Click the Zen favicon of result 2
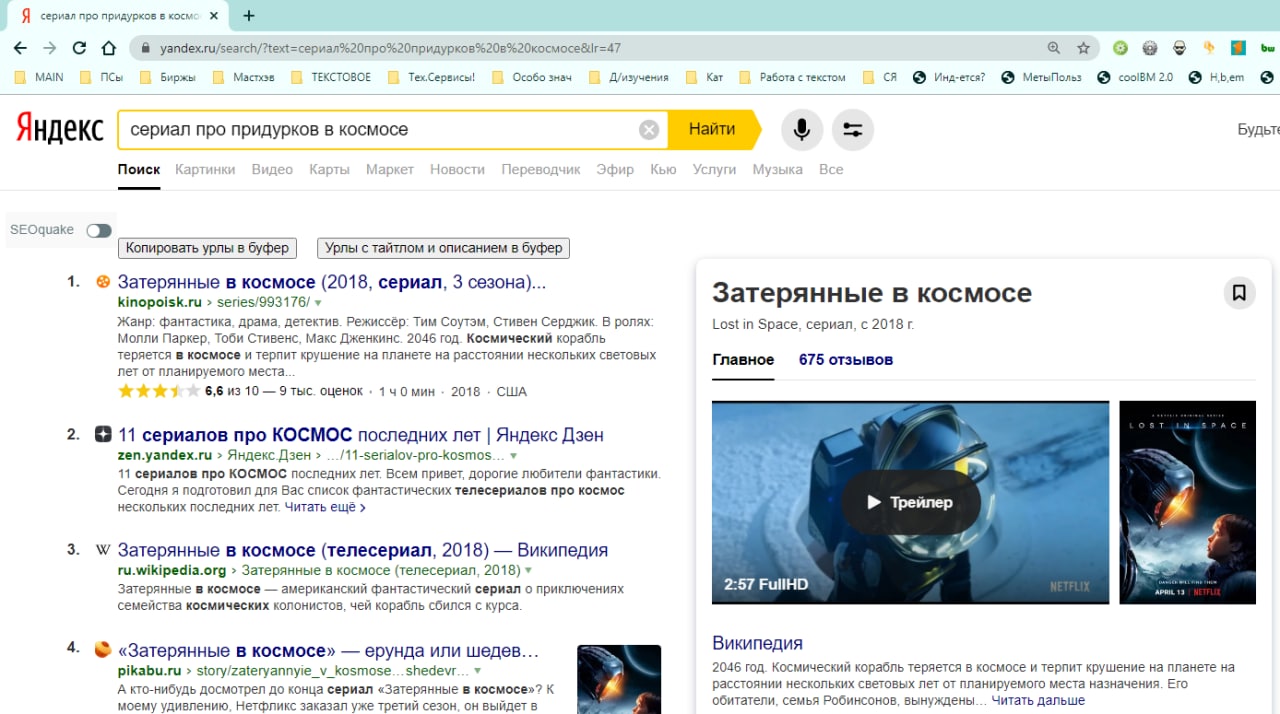 [102, 435]
